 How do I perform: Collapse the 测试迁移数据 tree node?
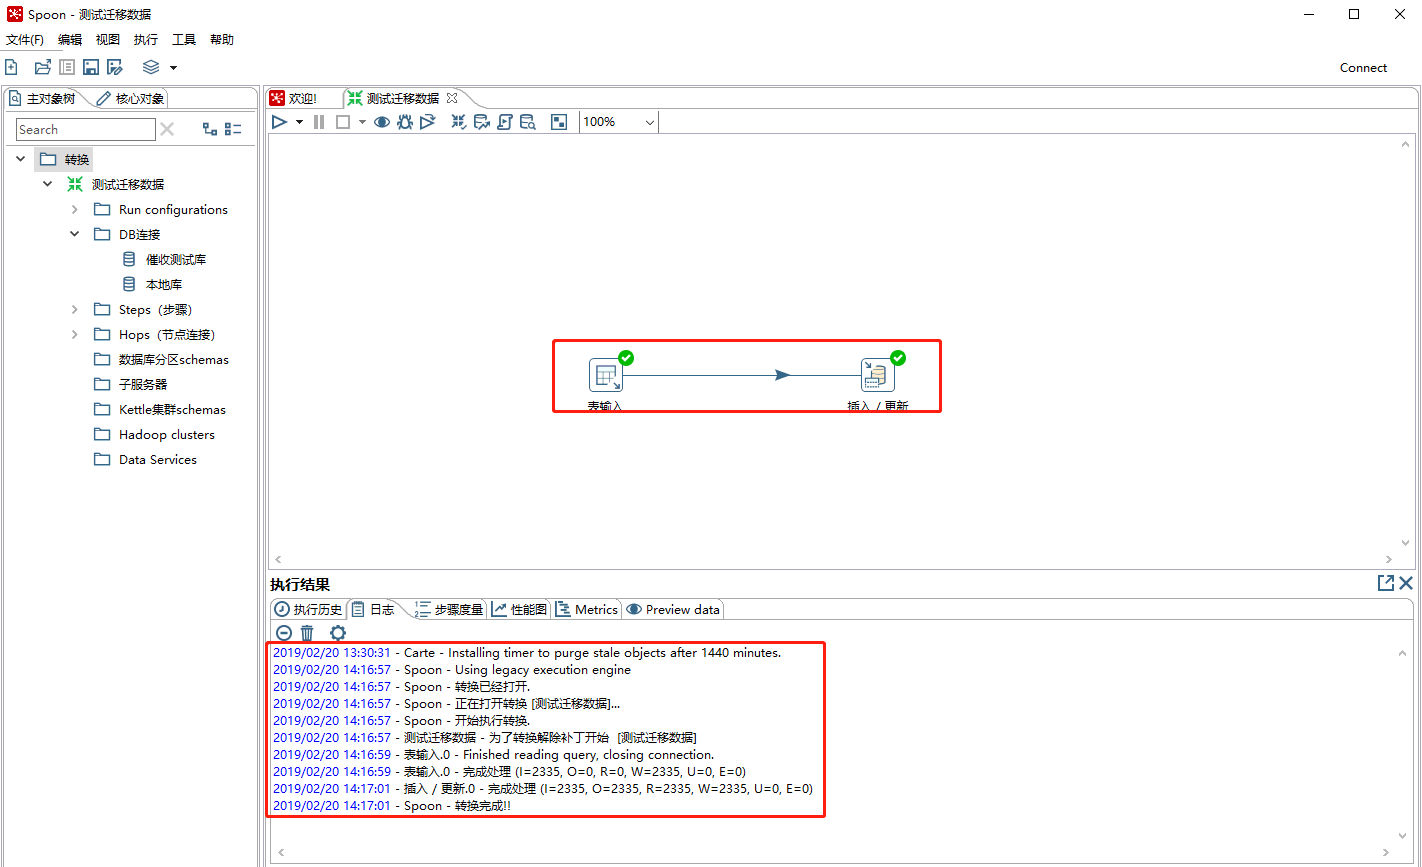click(x=47, y=184)
